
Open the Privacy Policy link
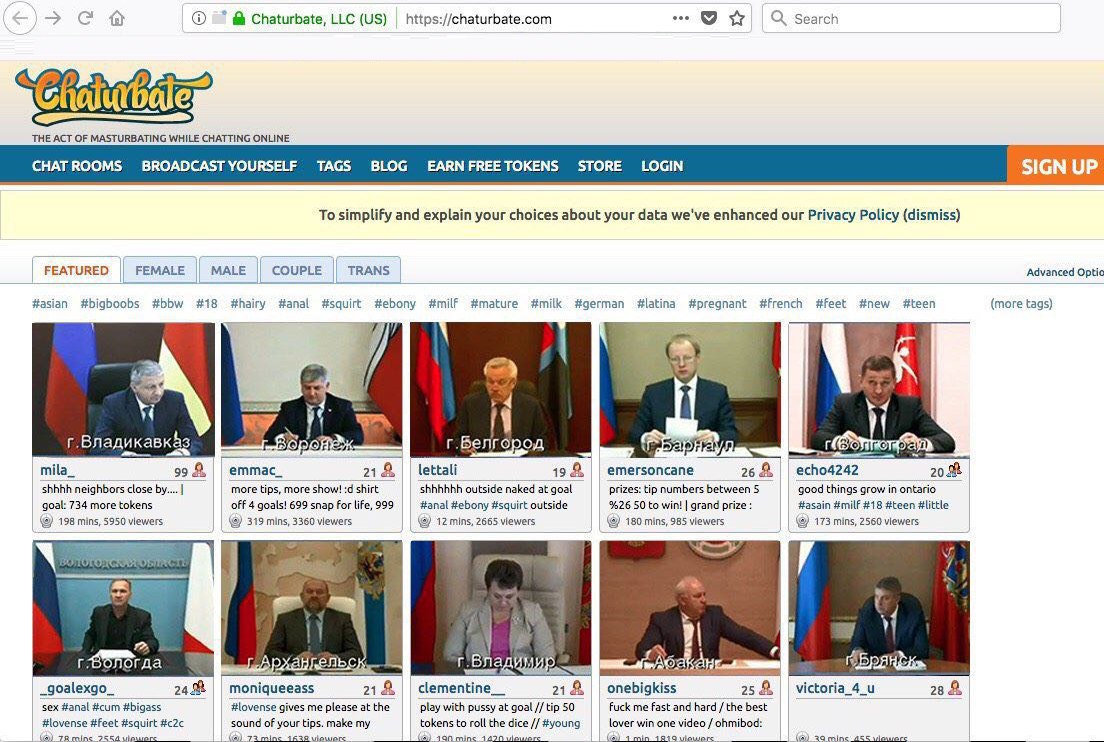tap(853, 215)
